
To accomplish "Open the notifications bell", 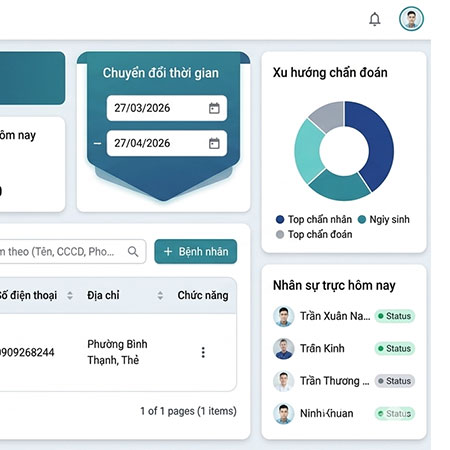I will point(375,19).
